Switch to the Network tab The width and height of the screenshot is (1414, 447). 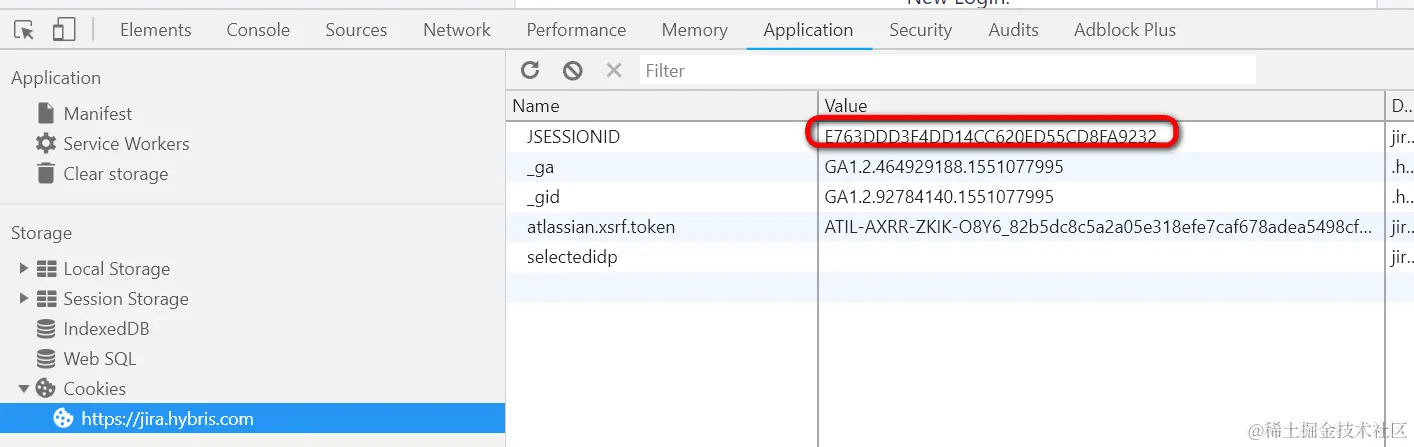tap(457, 30)
